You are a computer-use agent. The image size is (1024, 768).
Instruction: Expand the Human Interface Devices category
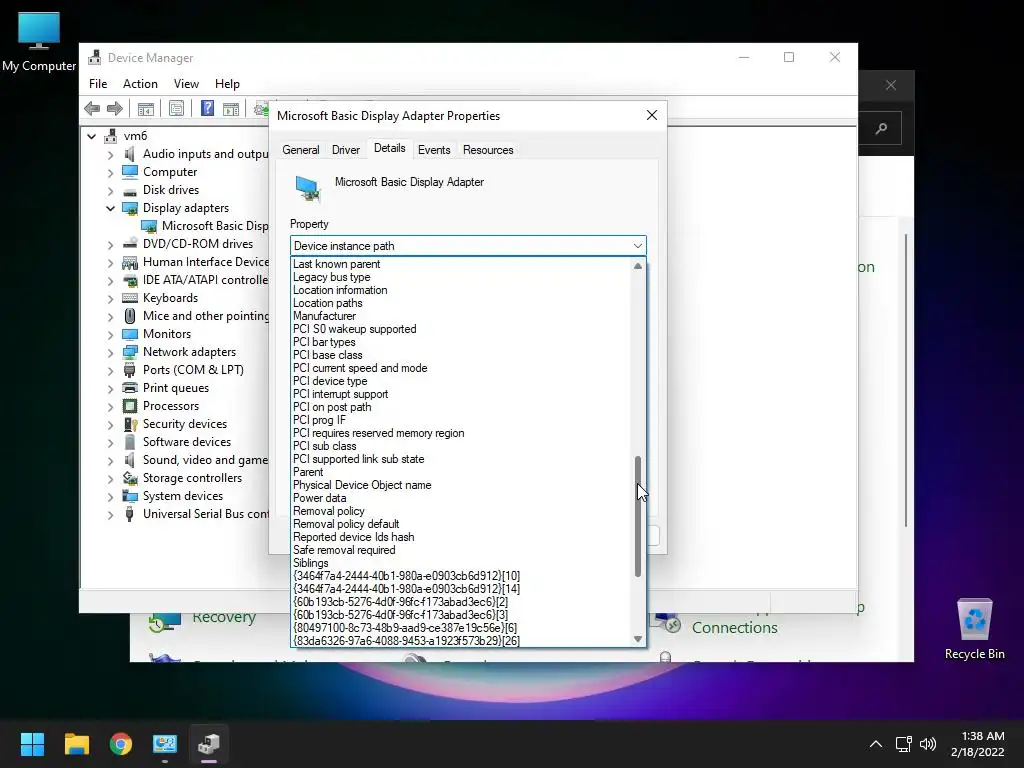[x=110, y=263]
